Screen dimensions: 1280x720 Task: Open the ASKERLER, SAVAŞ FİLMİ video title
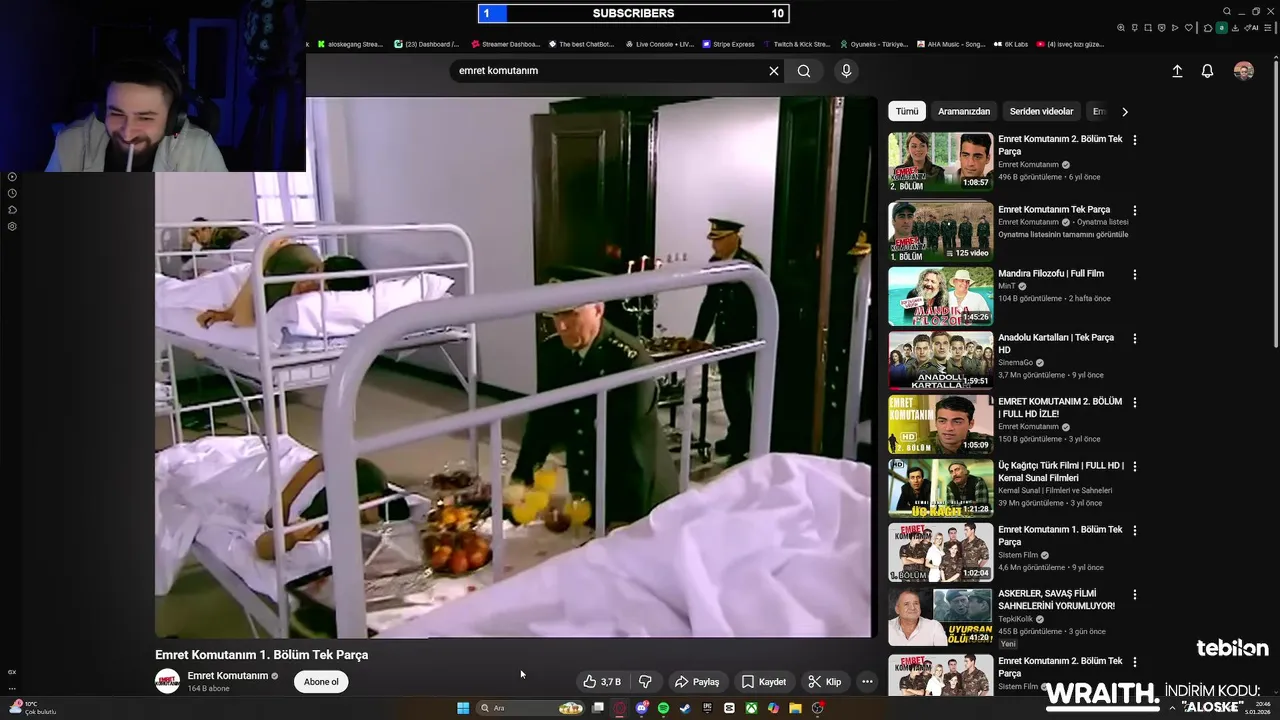click(x=1056, y=599)
